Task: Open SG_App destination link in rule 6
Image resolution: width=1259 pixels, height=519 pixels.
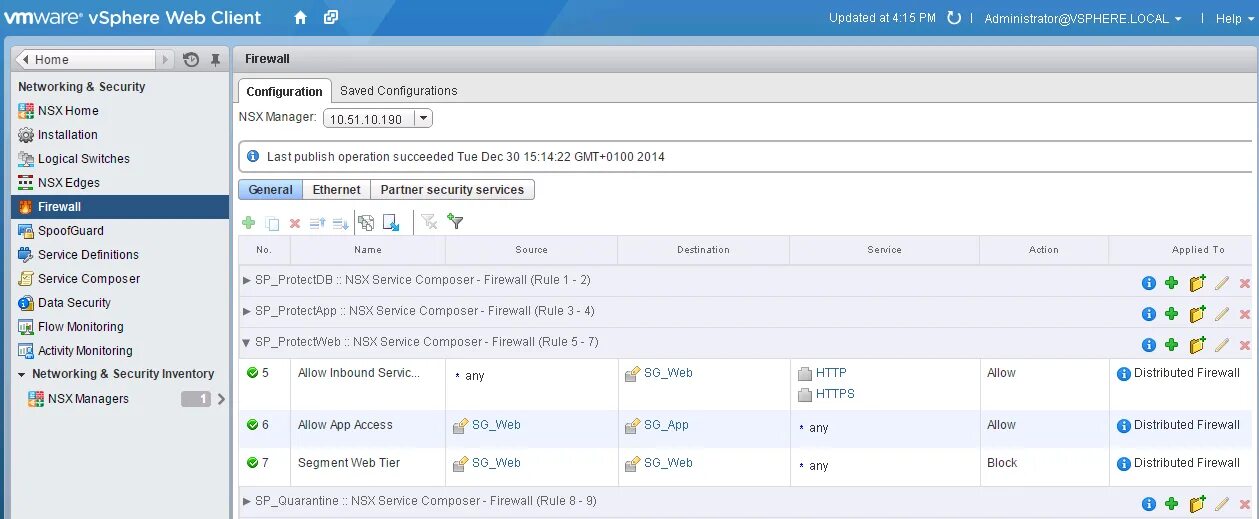Action: pyautogui.click(x=666, y=425)
